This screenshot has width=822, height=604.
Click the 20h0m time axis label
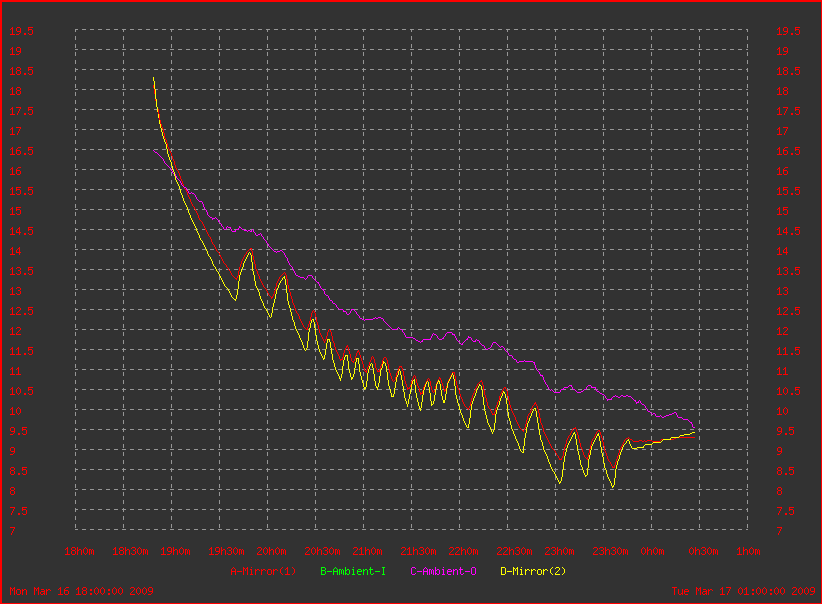[271, 551]
